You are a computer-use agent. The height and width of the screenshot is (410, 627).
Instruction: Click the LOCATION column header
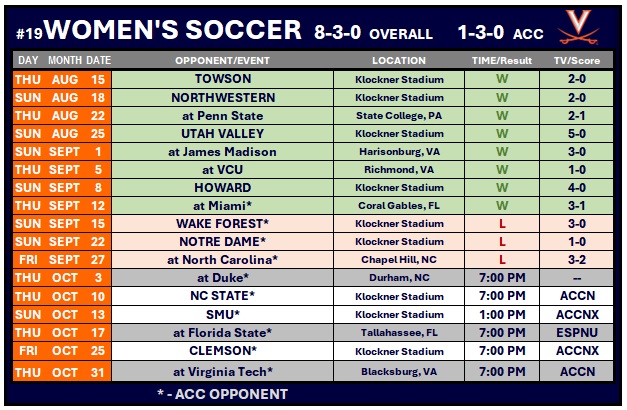pos(399,61)
